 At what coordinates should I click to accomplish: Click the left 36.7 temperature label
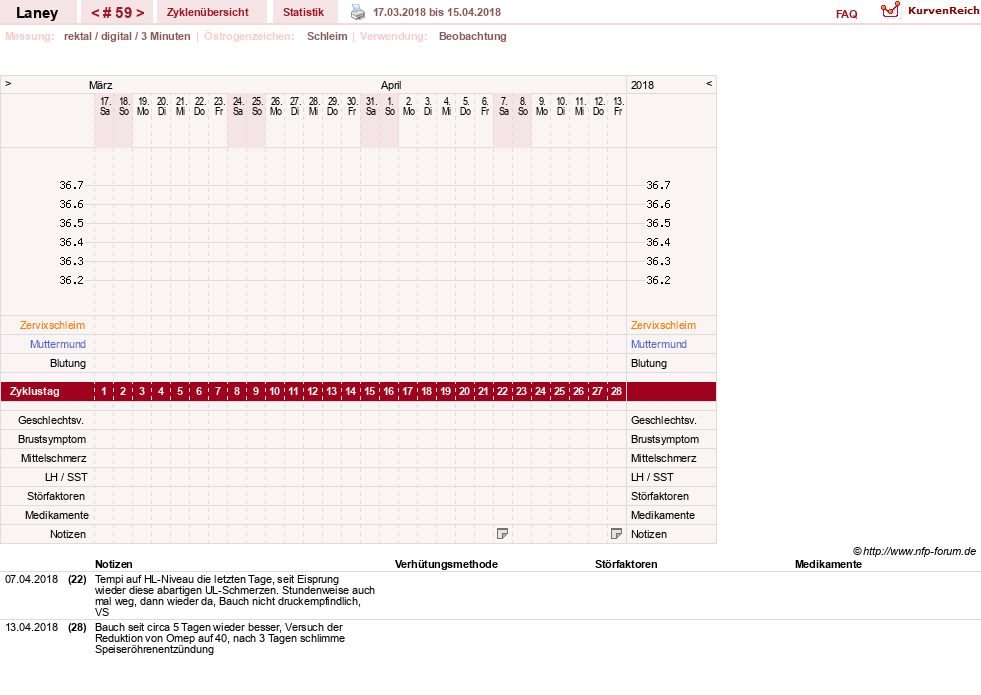pos(71,185)
